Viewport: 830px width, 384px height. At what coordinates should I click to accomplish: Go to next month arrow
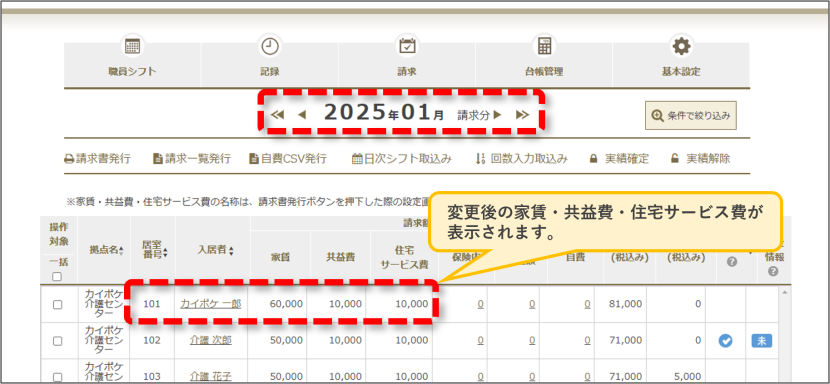(497, 115)
